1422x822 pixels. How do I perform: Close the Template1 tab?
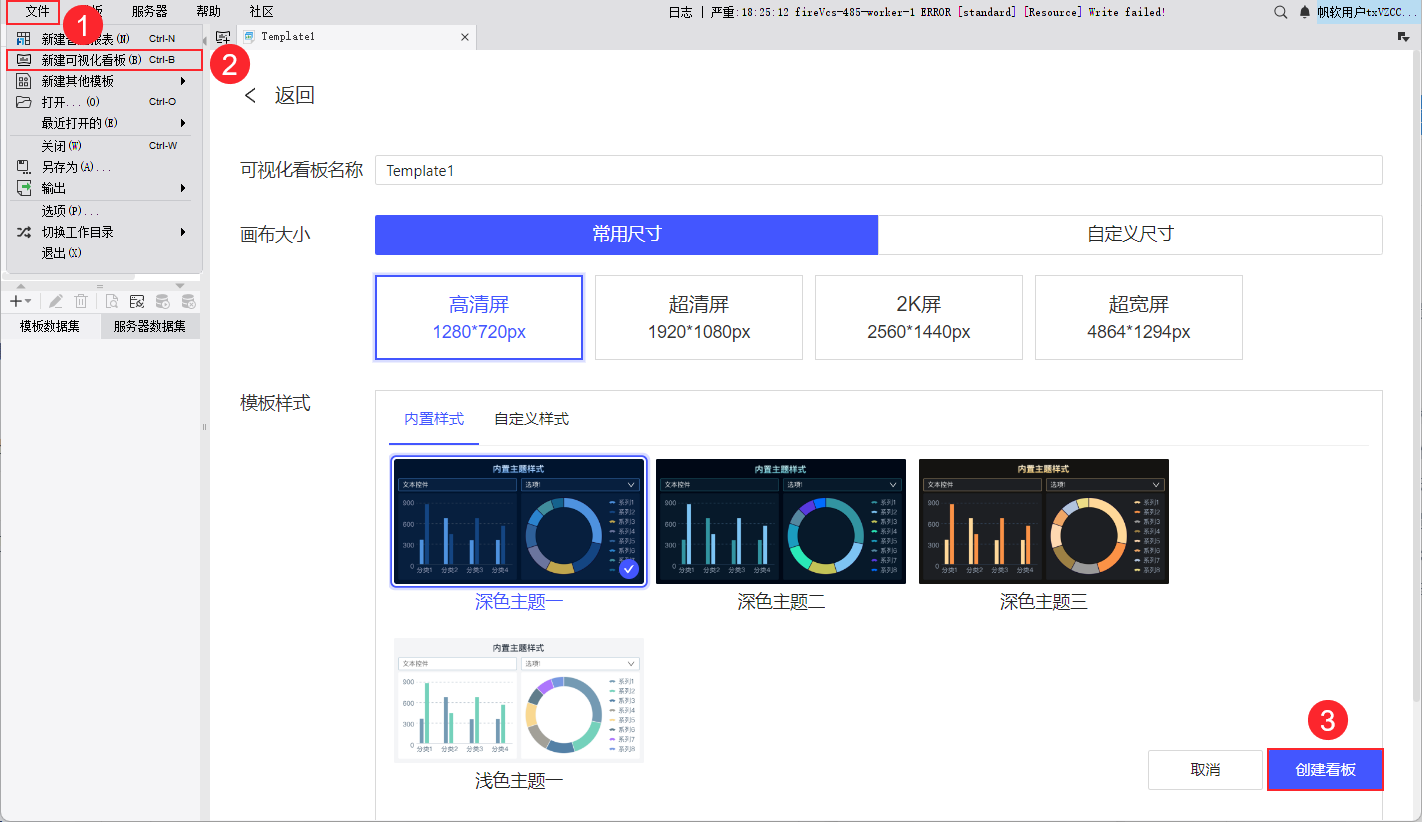[464, 37]
